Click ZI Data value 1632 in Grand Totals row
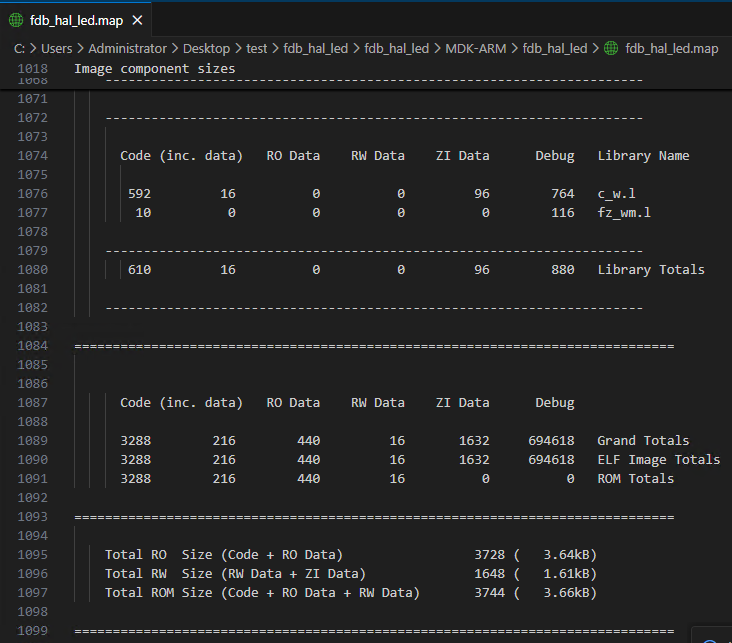 tap(474, 440)
